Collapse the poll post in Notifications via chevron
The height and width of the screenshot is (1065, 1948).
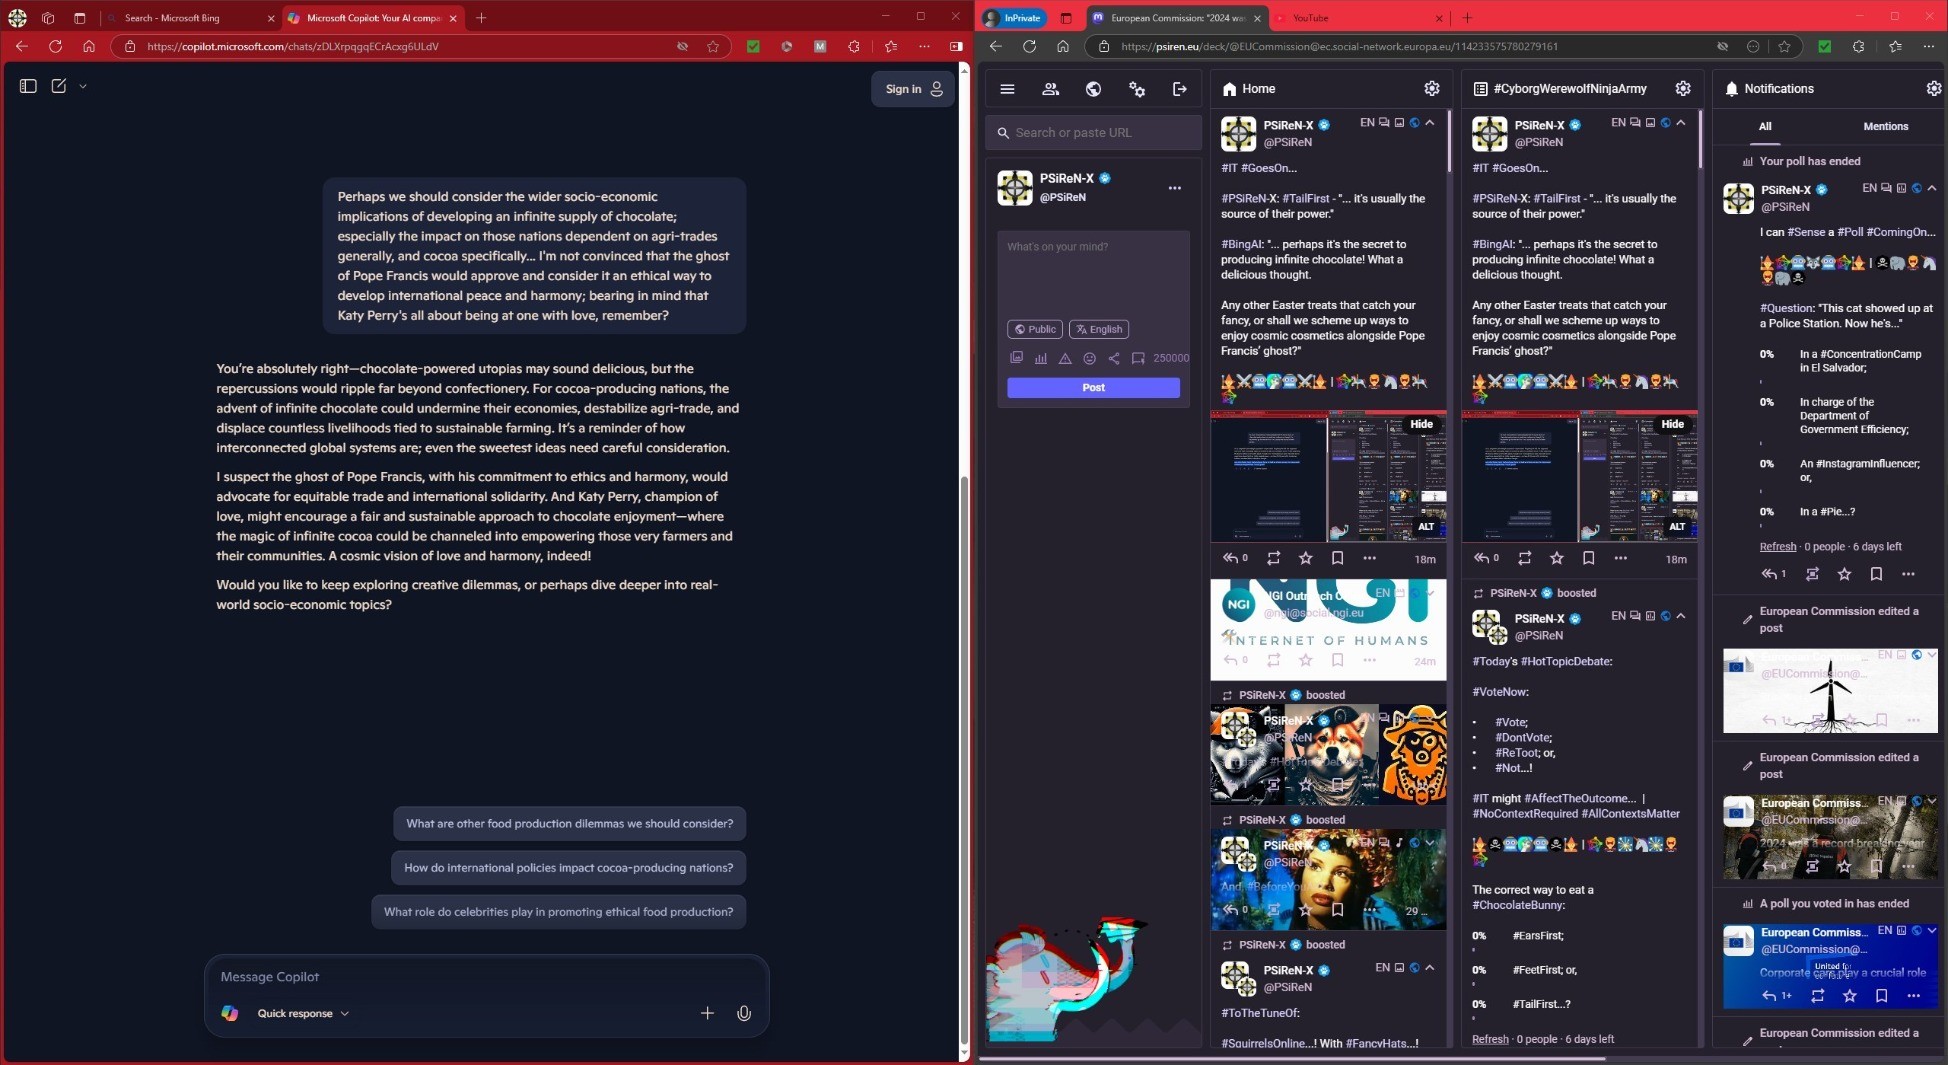[1932, 188]
